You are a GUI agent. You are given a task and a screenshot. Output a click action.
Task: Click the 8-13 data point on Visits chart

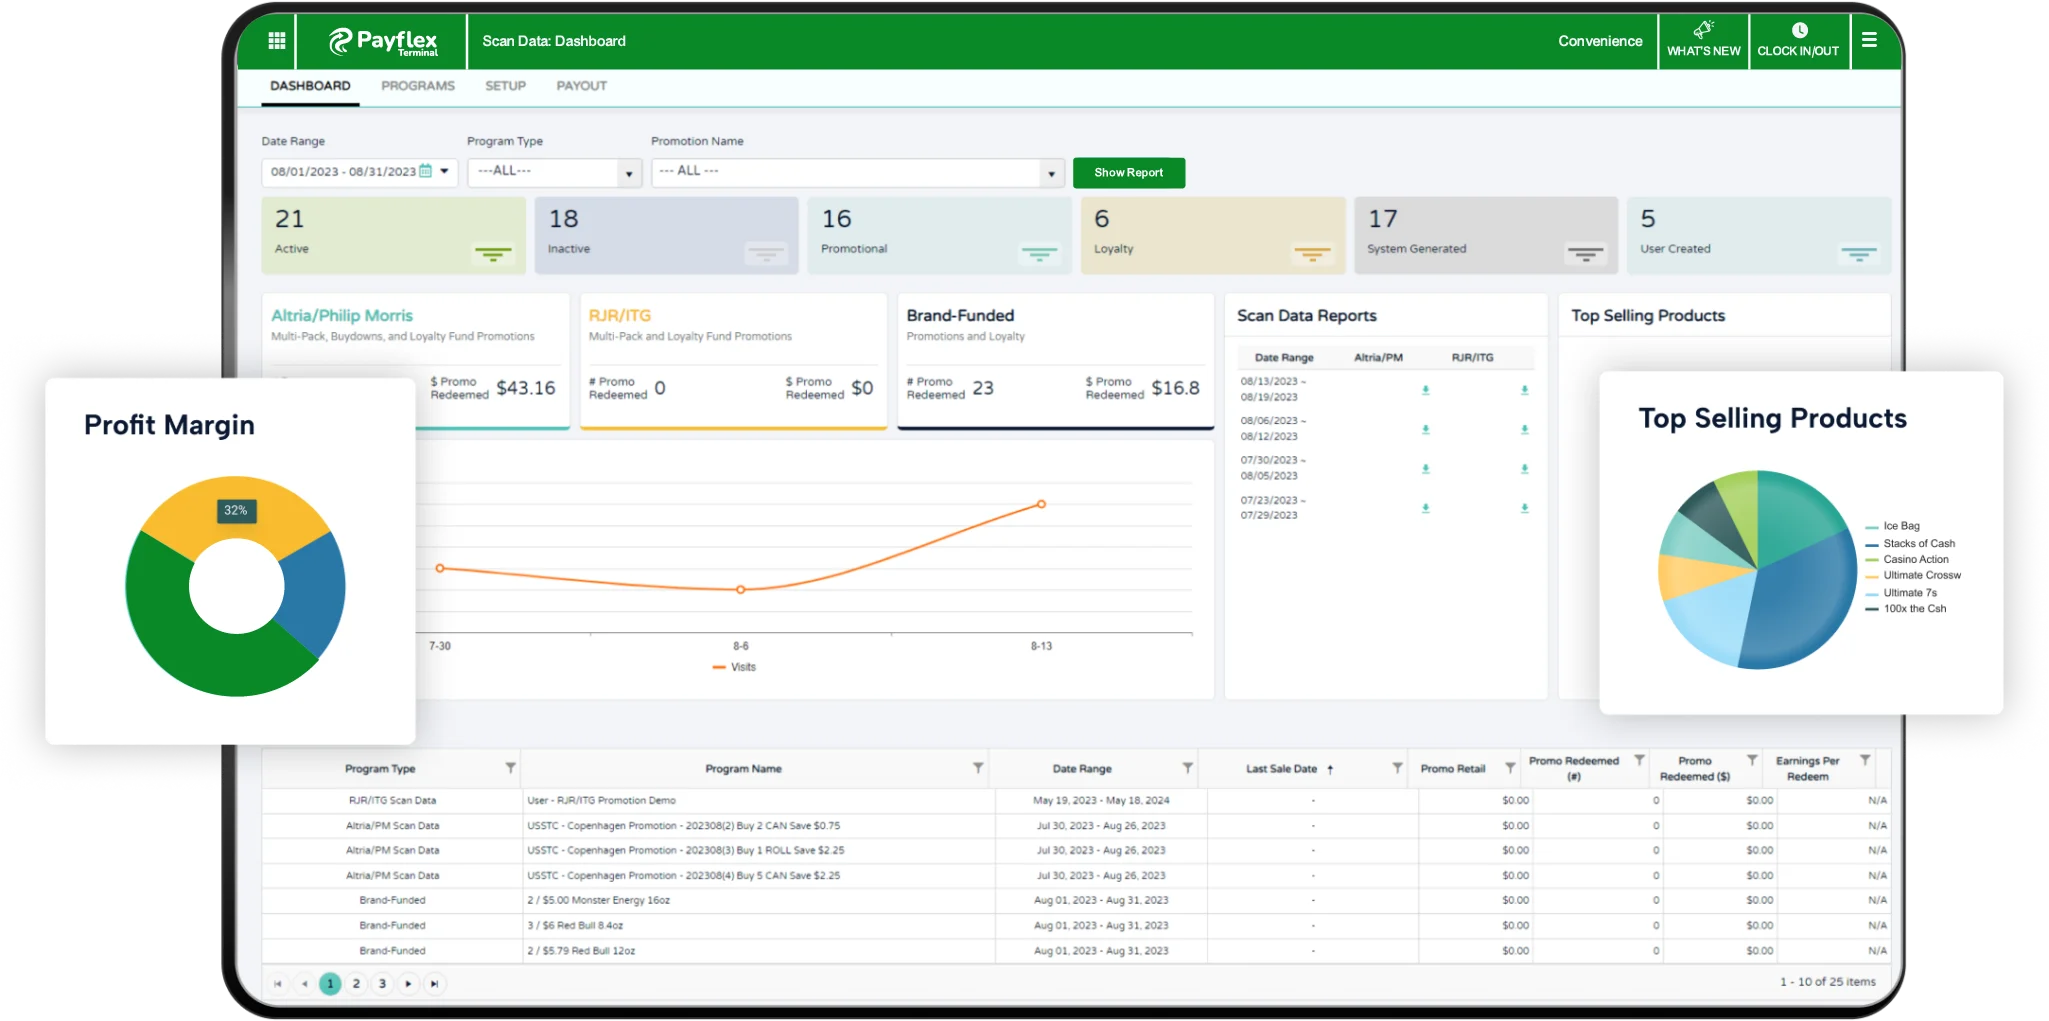coord(1041,504)
